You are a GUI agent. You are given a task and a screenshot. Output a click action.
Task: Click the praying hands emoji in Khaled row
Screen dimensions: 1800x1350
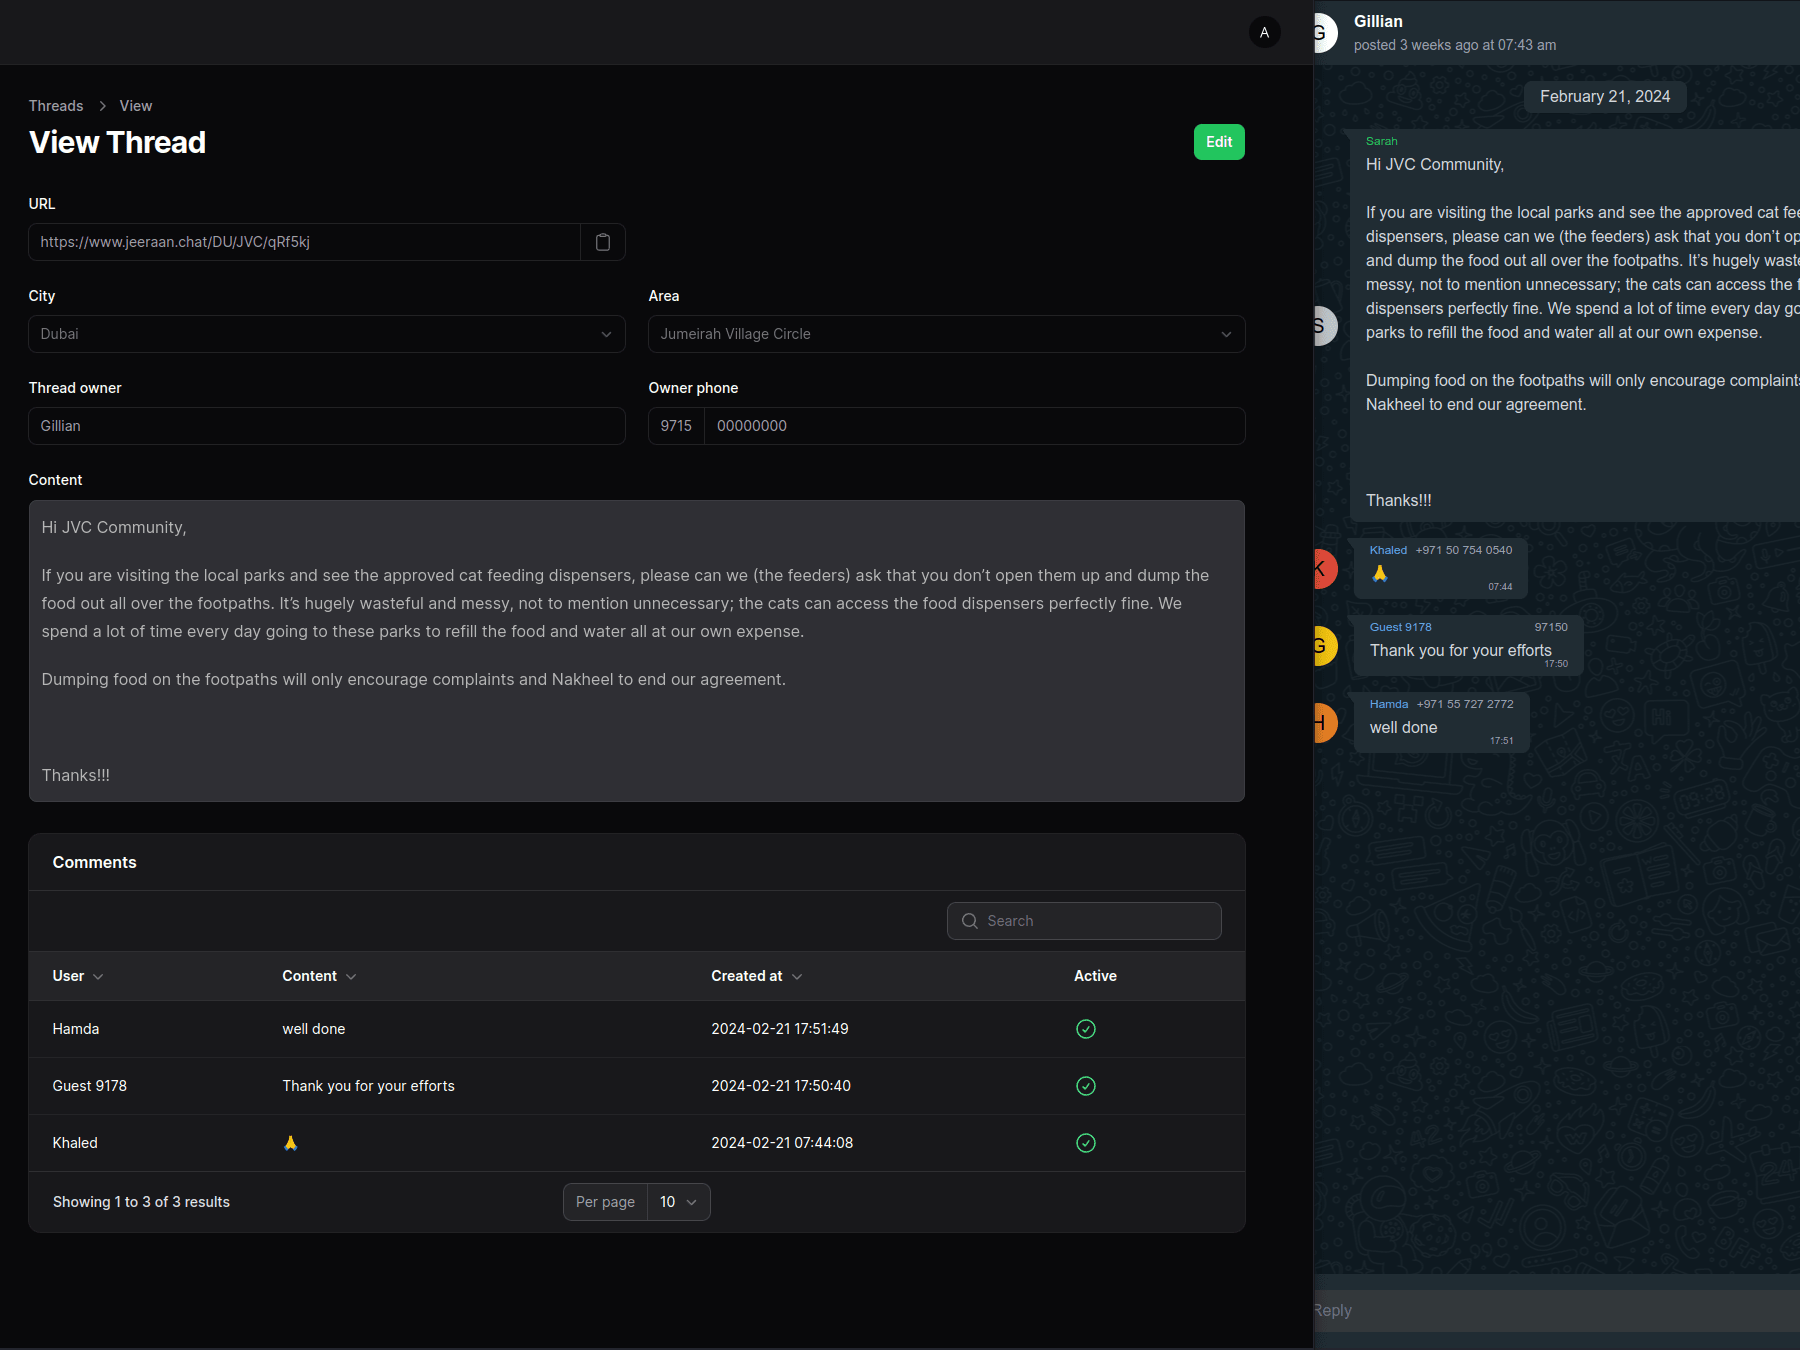(291, 1143)
